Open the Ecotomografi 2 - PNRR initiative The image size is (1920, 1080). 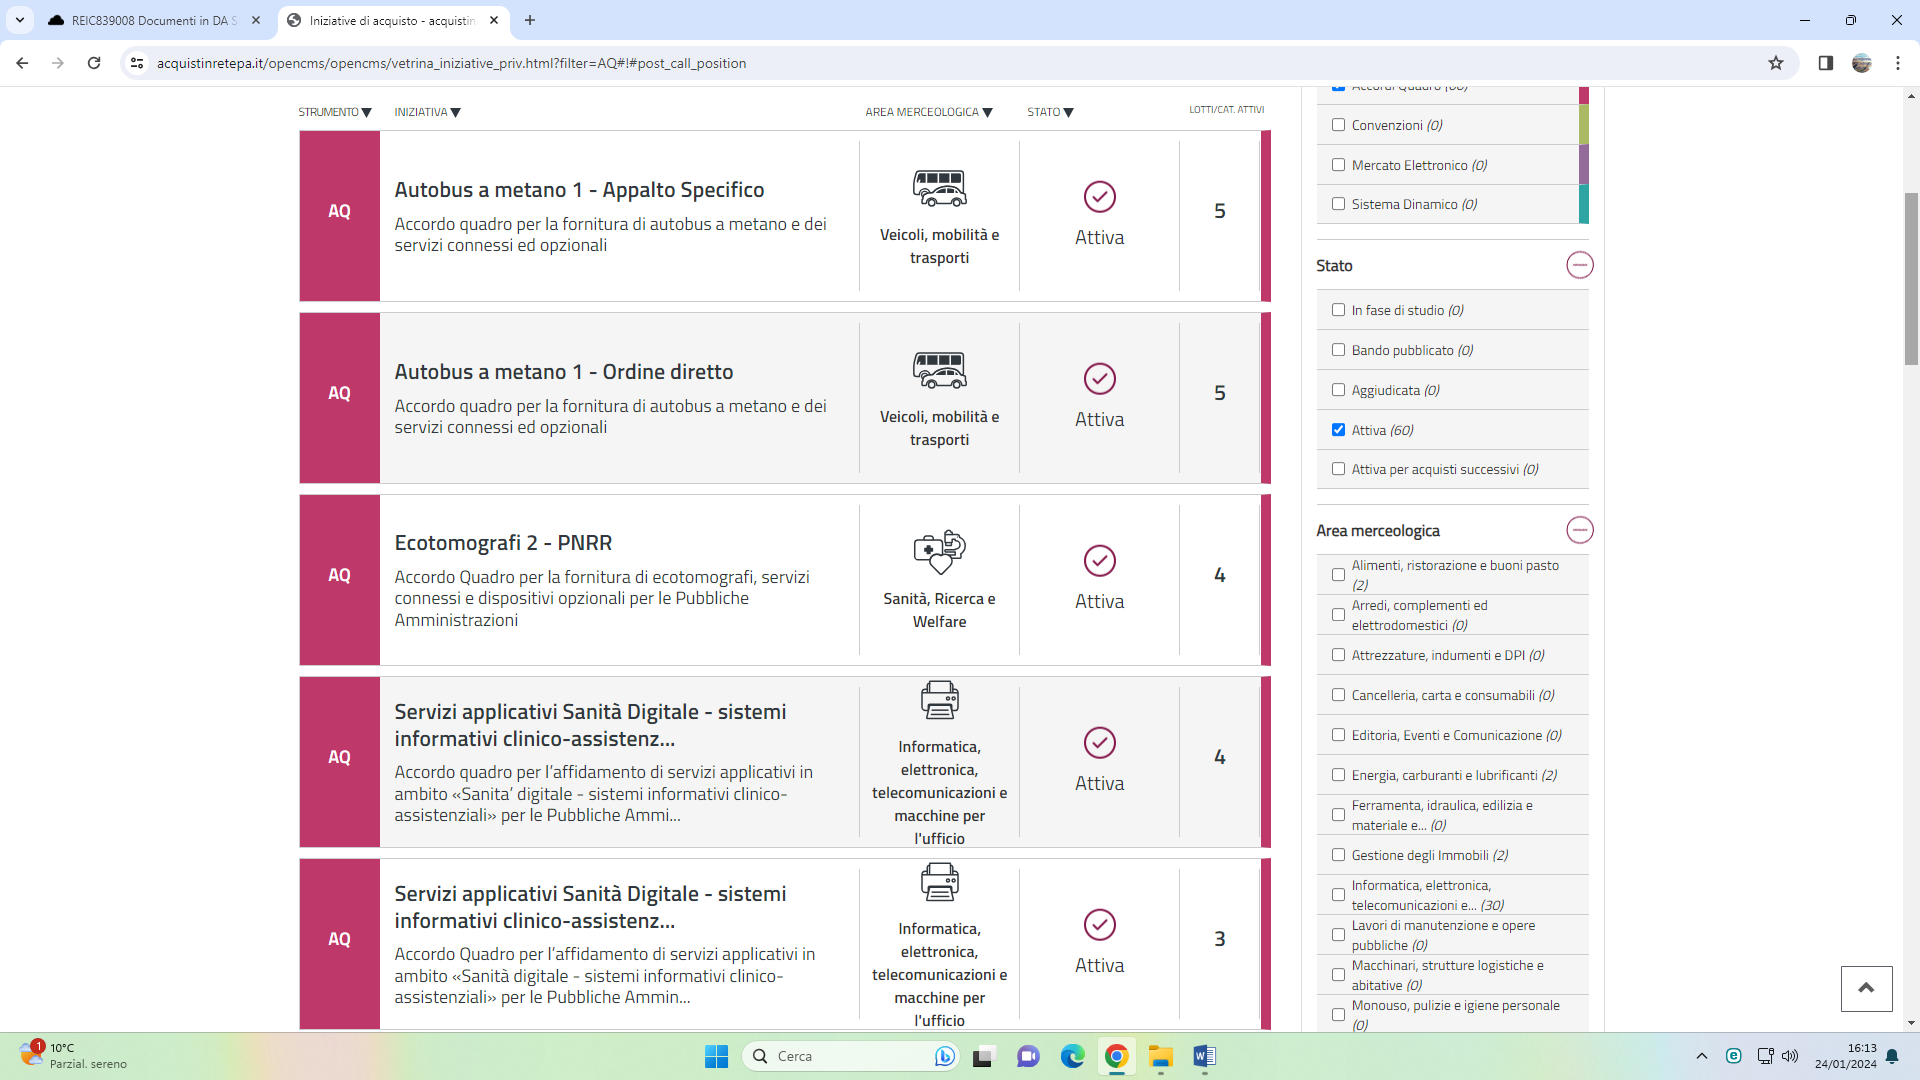503,543
